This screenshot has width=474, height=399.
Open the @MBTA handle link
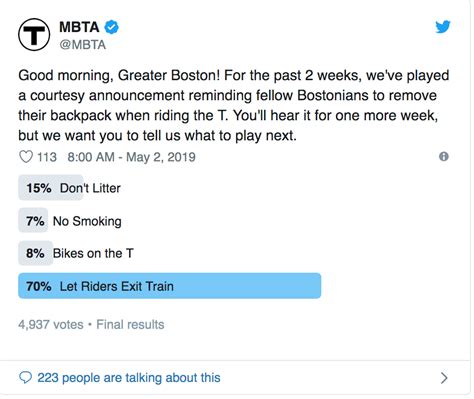point(83,45)
